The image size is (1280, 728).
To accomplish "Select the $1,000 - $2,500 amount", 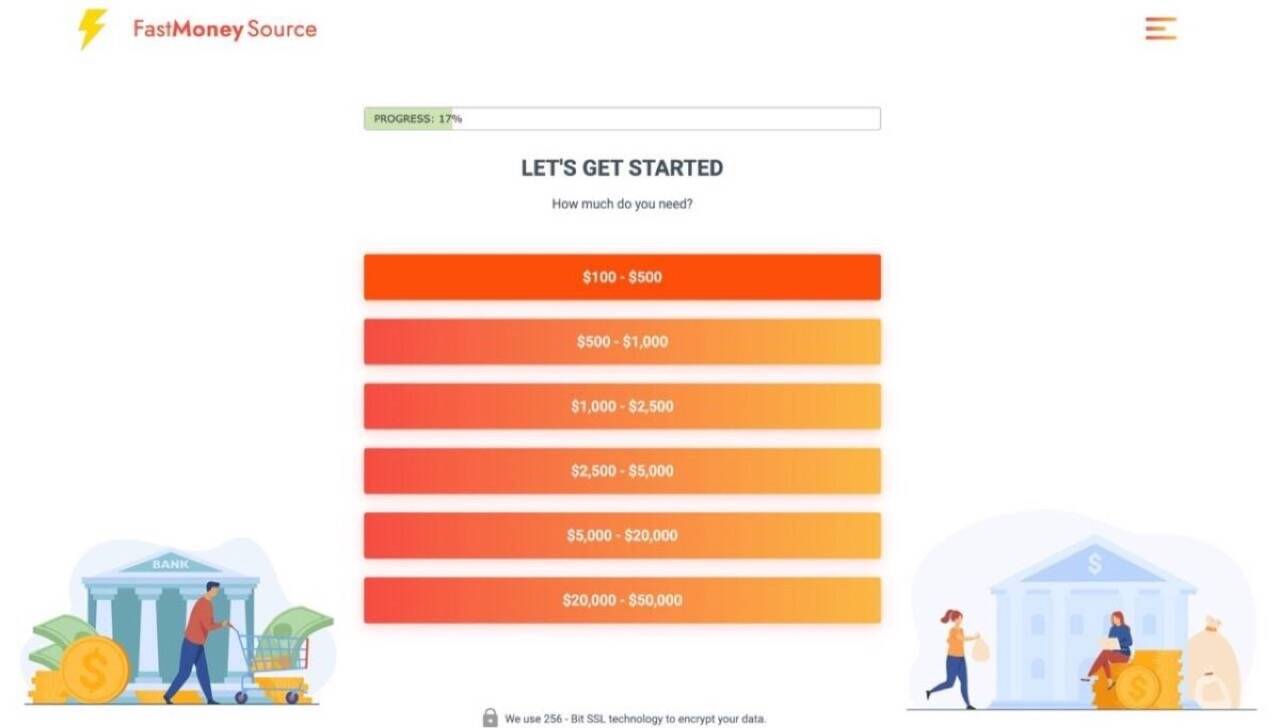I will 622,406.
